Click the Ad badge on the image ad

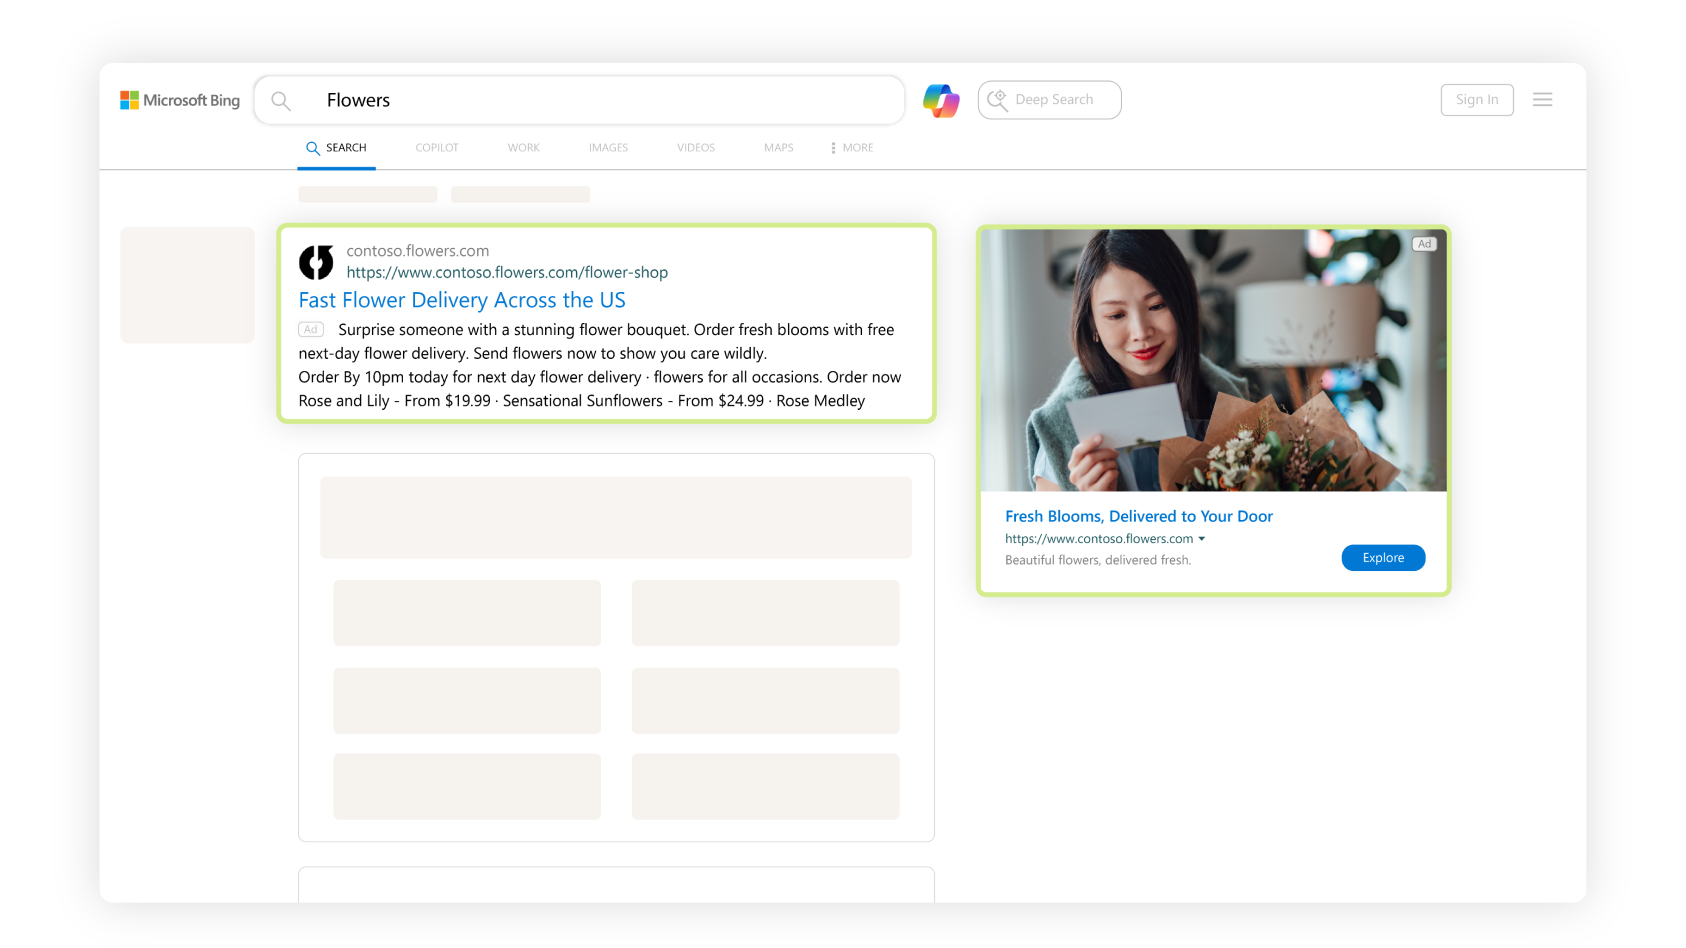[x=1424, y=243]
